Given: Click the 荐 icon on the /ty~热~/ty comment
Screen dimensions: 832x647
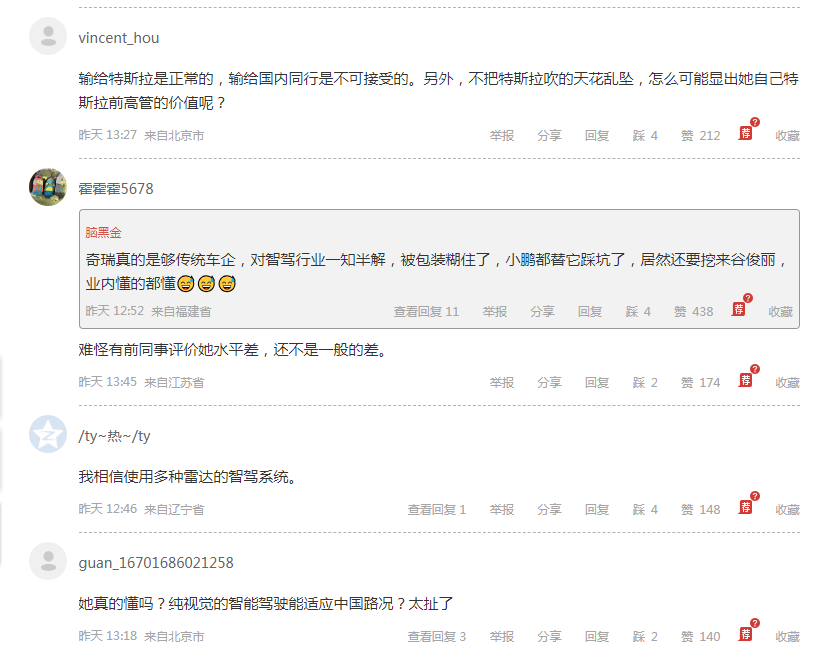Looking at the screenshot, I should [x=746, y=507].
